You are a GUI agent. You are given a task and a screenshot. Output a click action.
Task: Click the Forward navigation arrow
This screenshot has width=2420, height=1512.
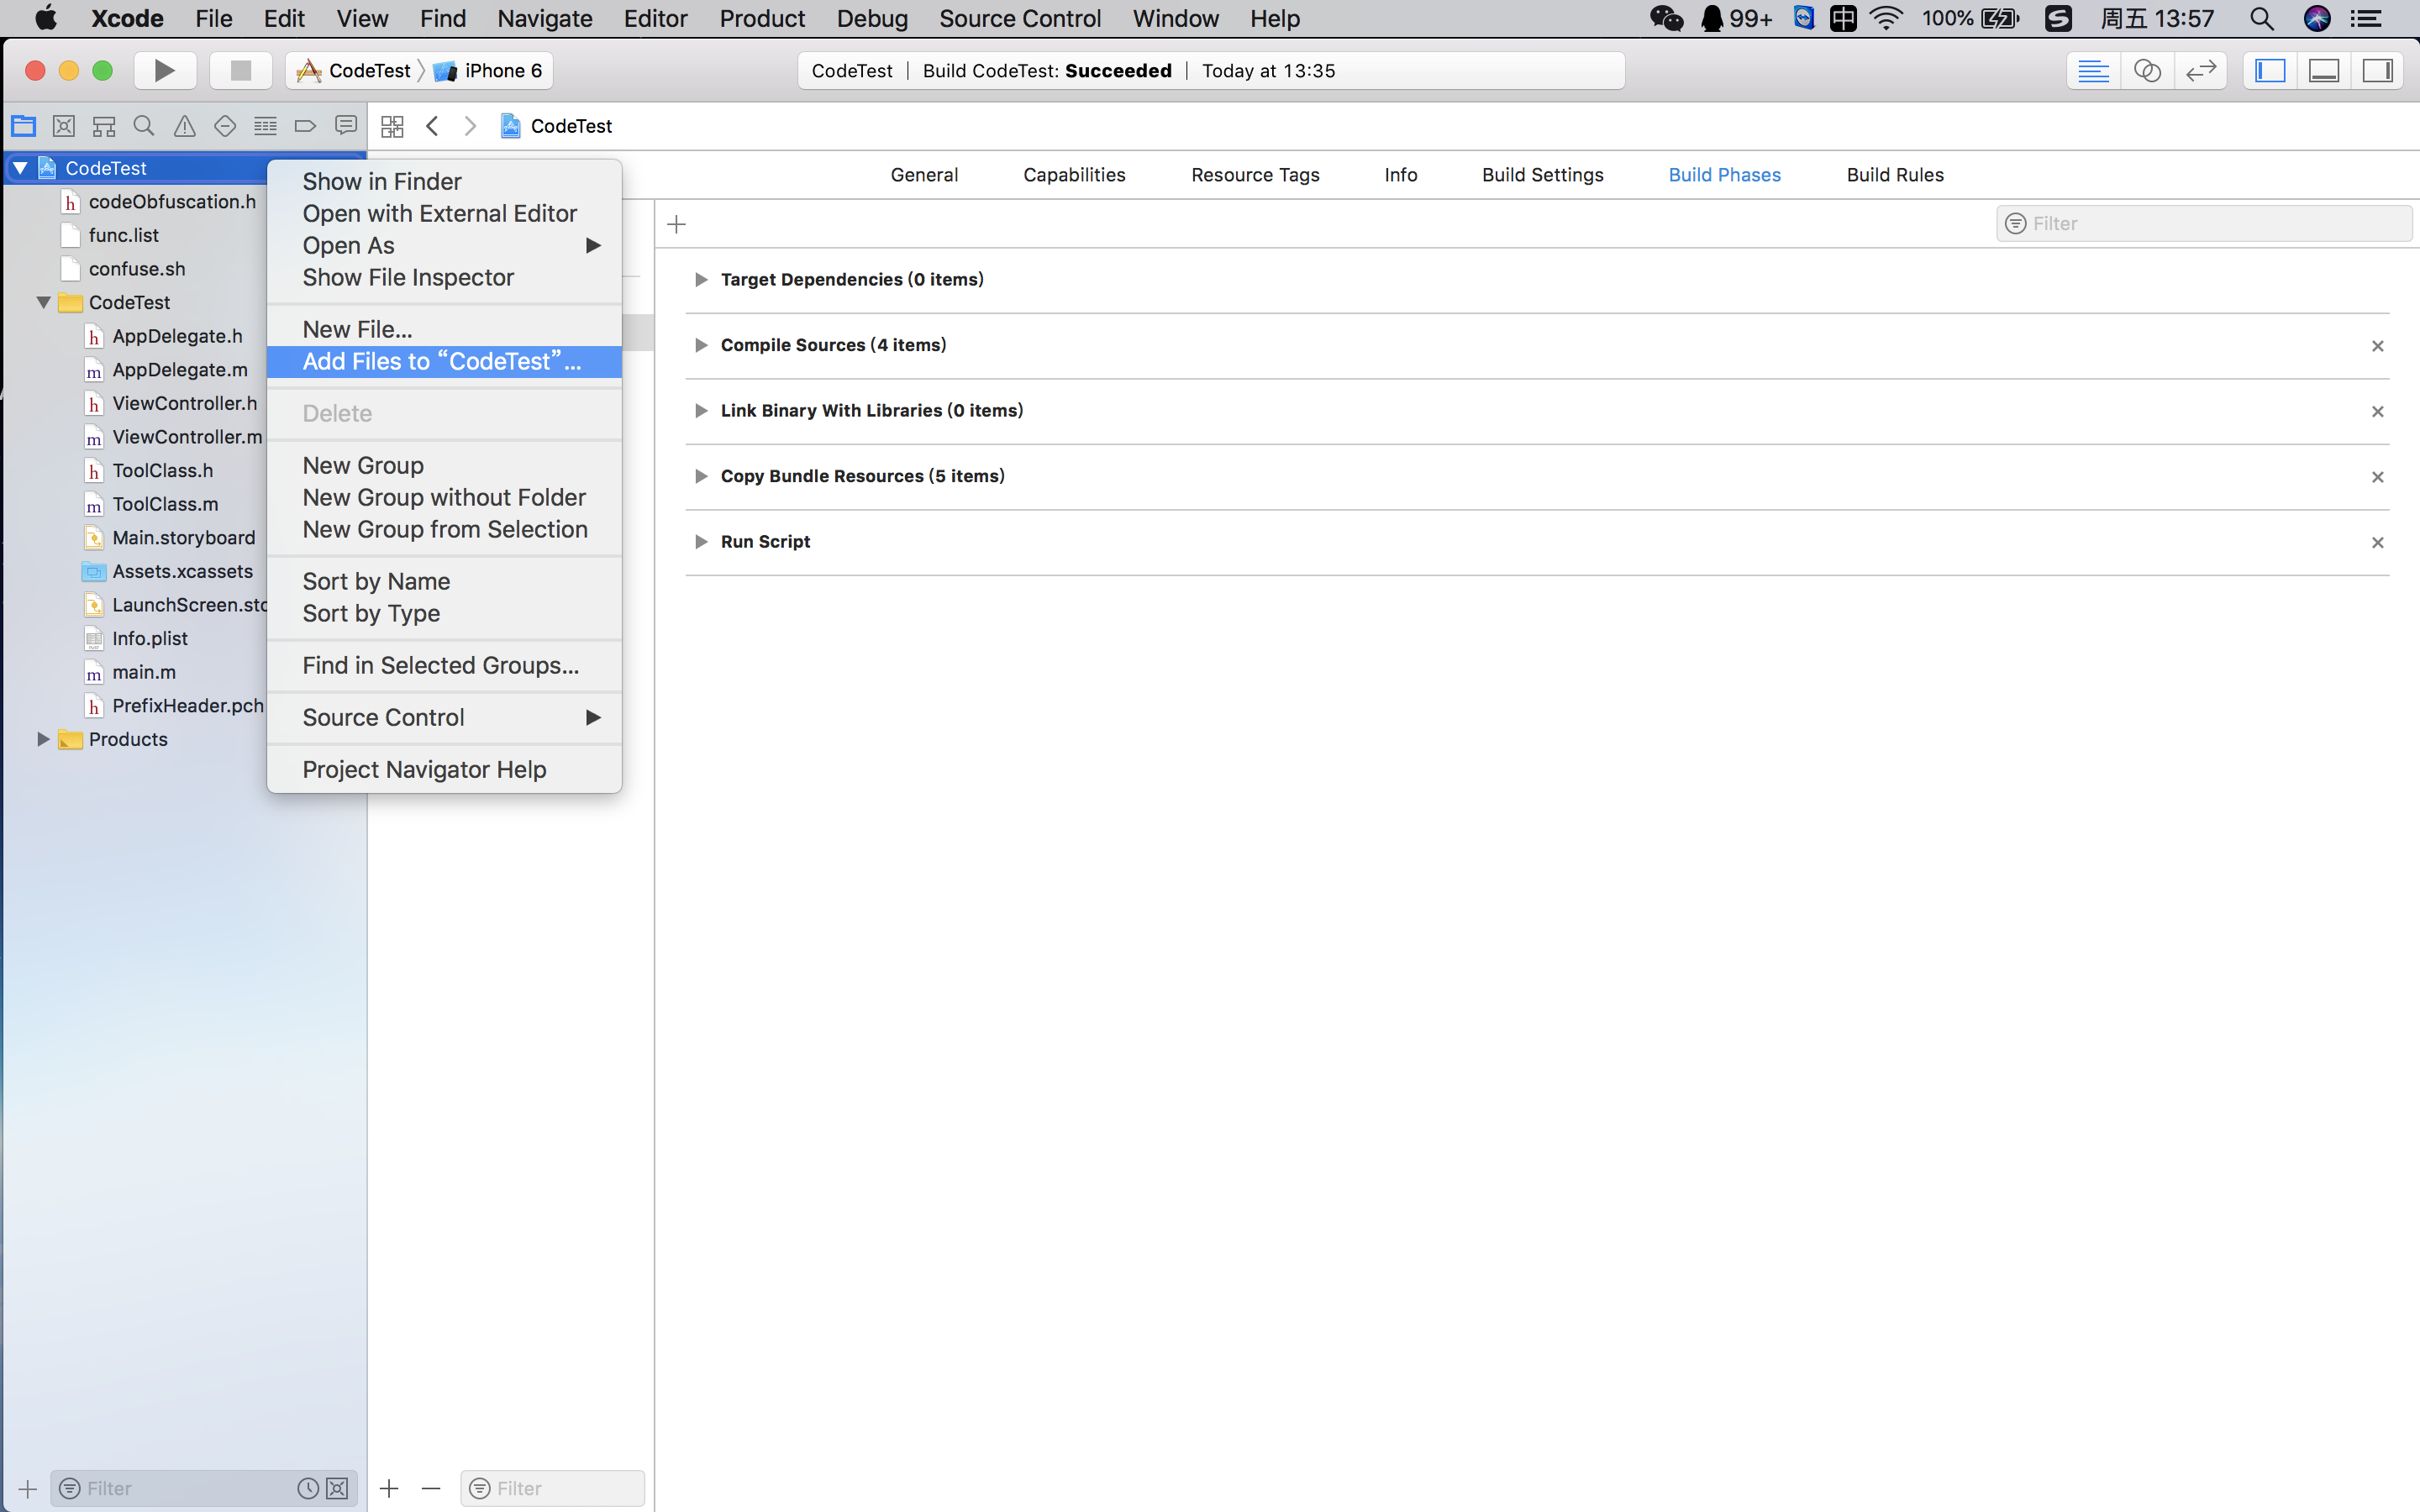(469, 125)
